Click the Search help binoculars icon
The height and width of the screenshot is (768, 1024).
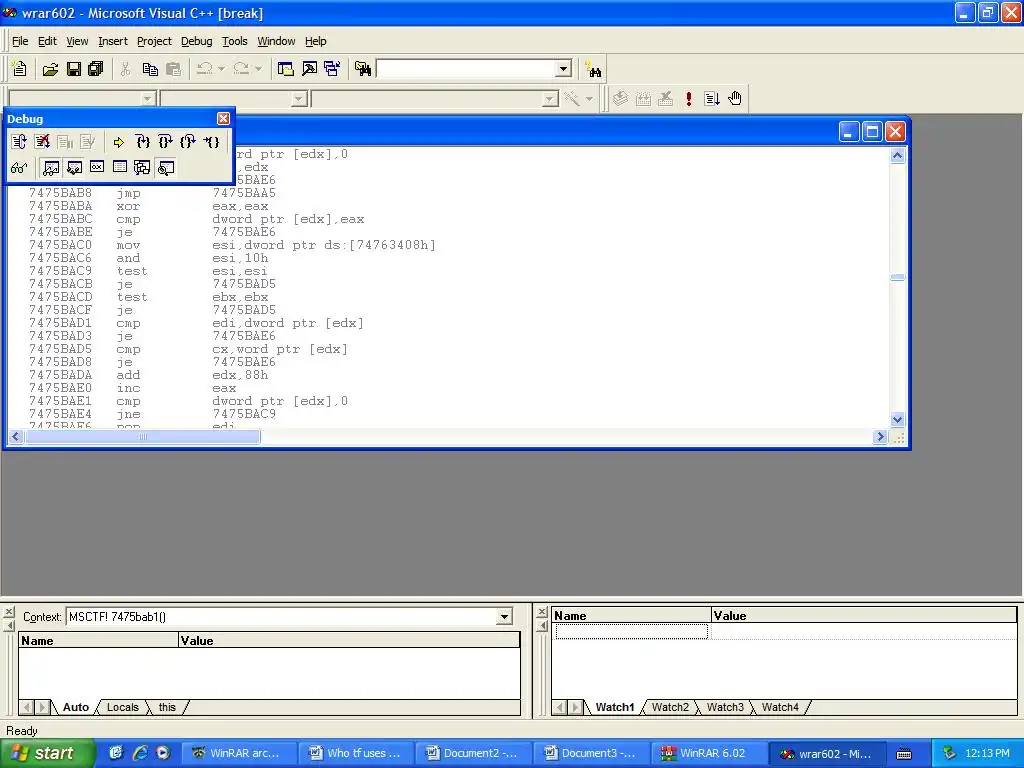point(593,69)
